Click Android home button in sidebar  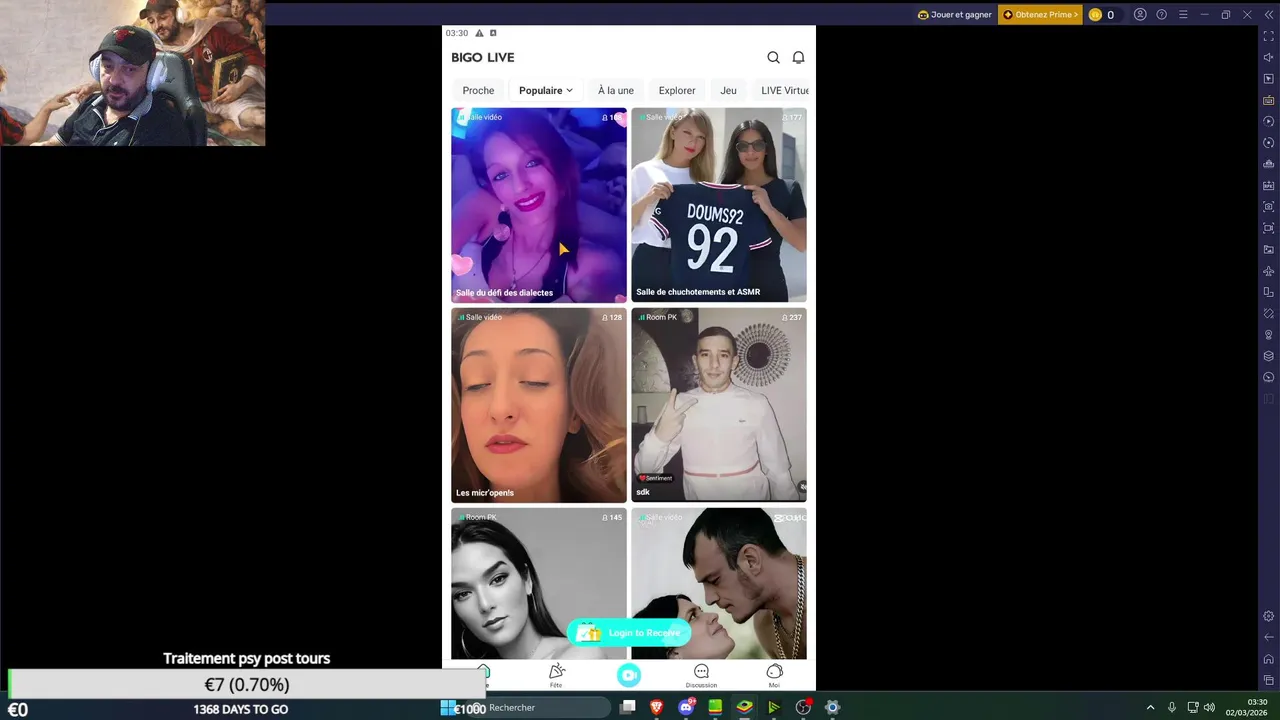[1269, 659]
